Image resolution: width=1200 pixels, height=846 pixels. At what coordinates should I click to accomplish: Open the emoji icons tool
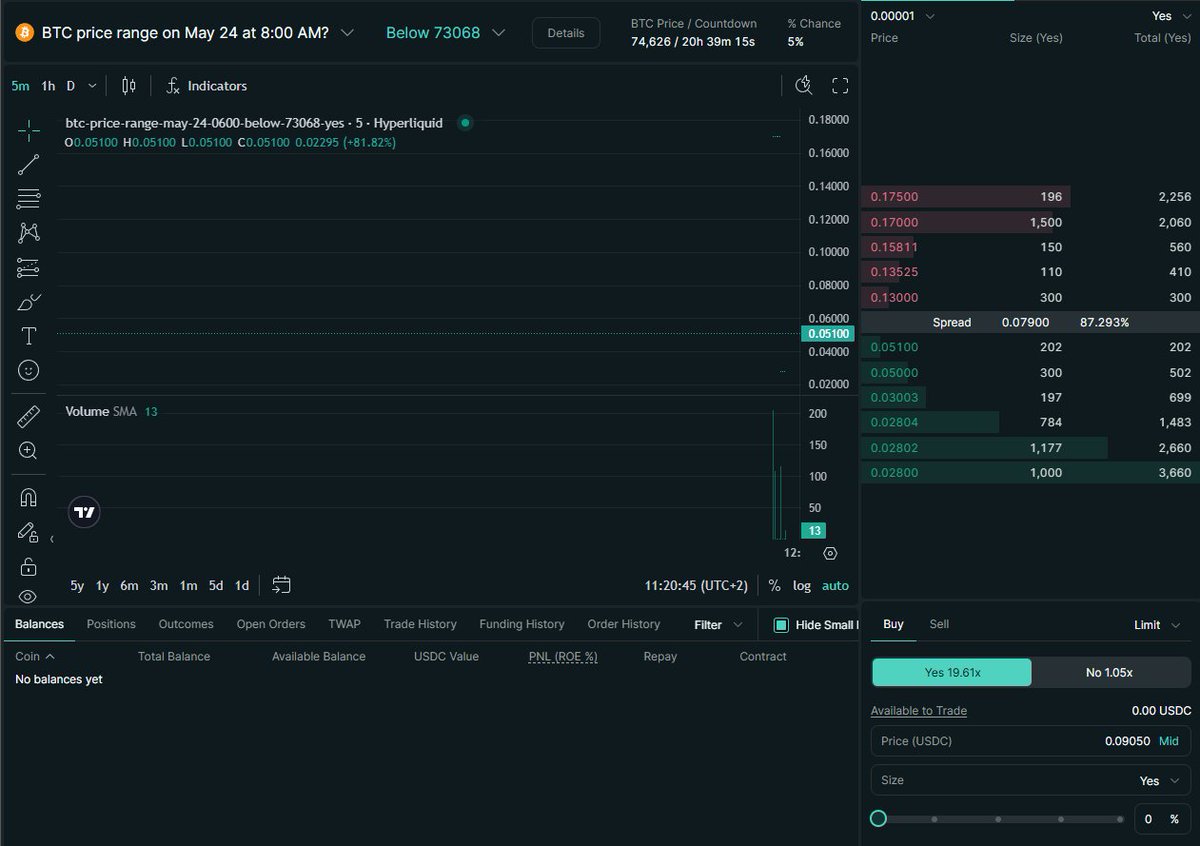click(x=29, y=370)
